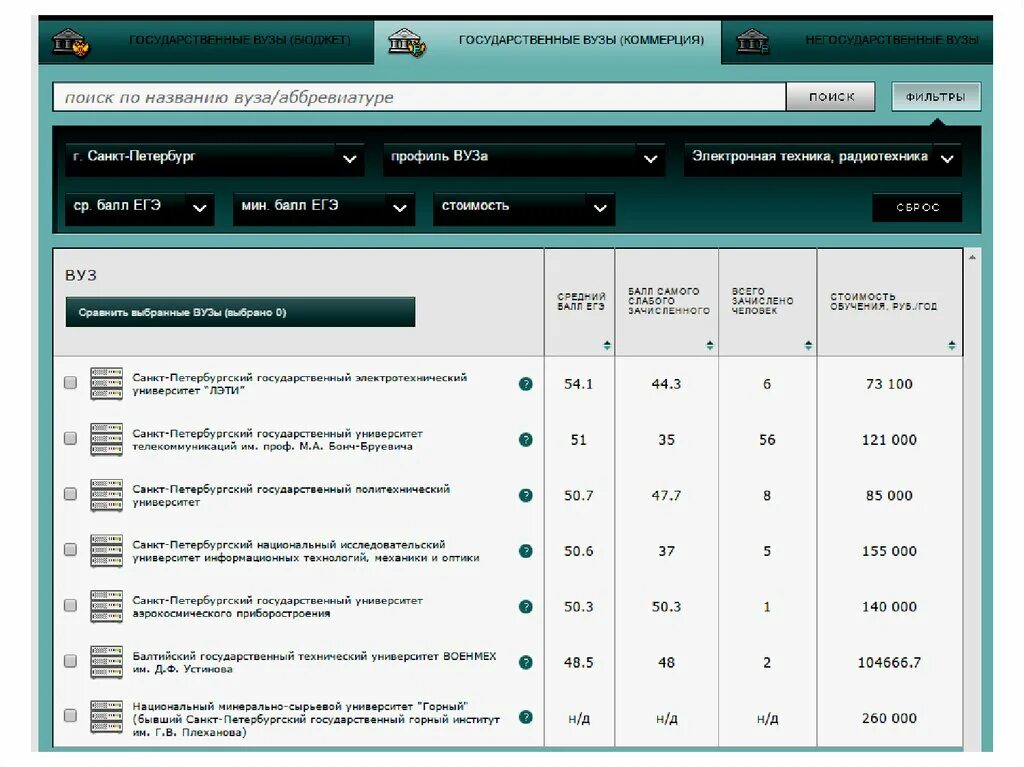This screenshot has width=1024, height=767.
Task: Sort by Средний балл ЕГЭ column arrows
Action: [x=607, y=345]
